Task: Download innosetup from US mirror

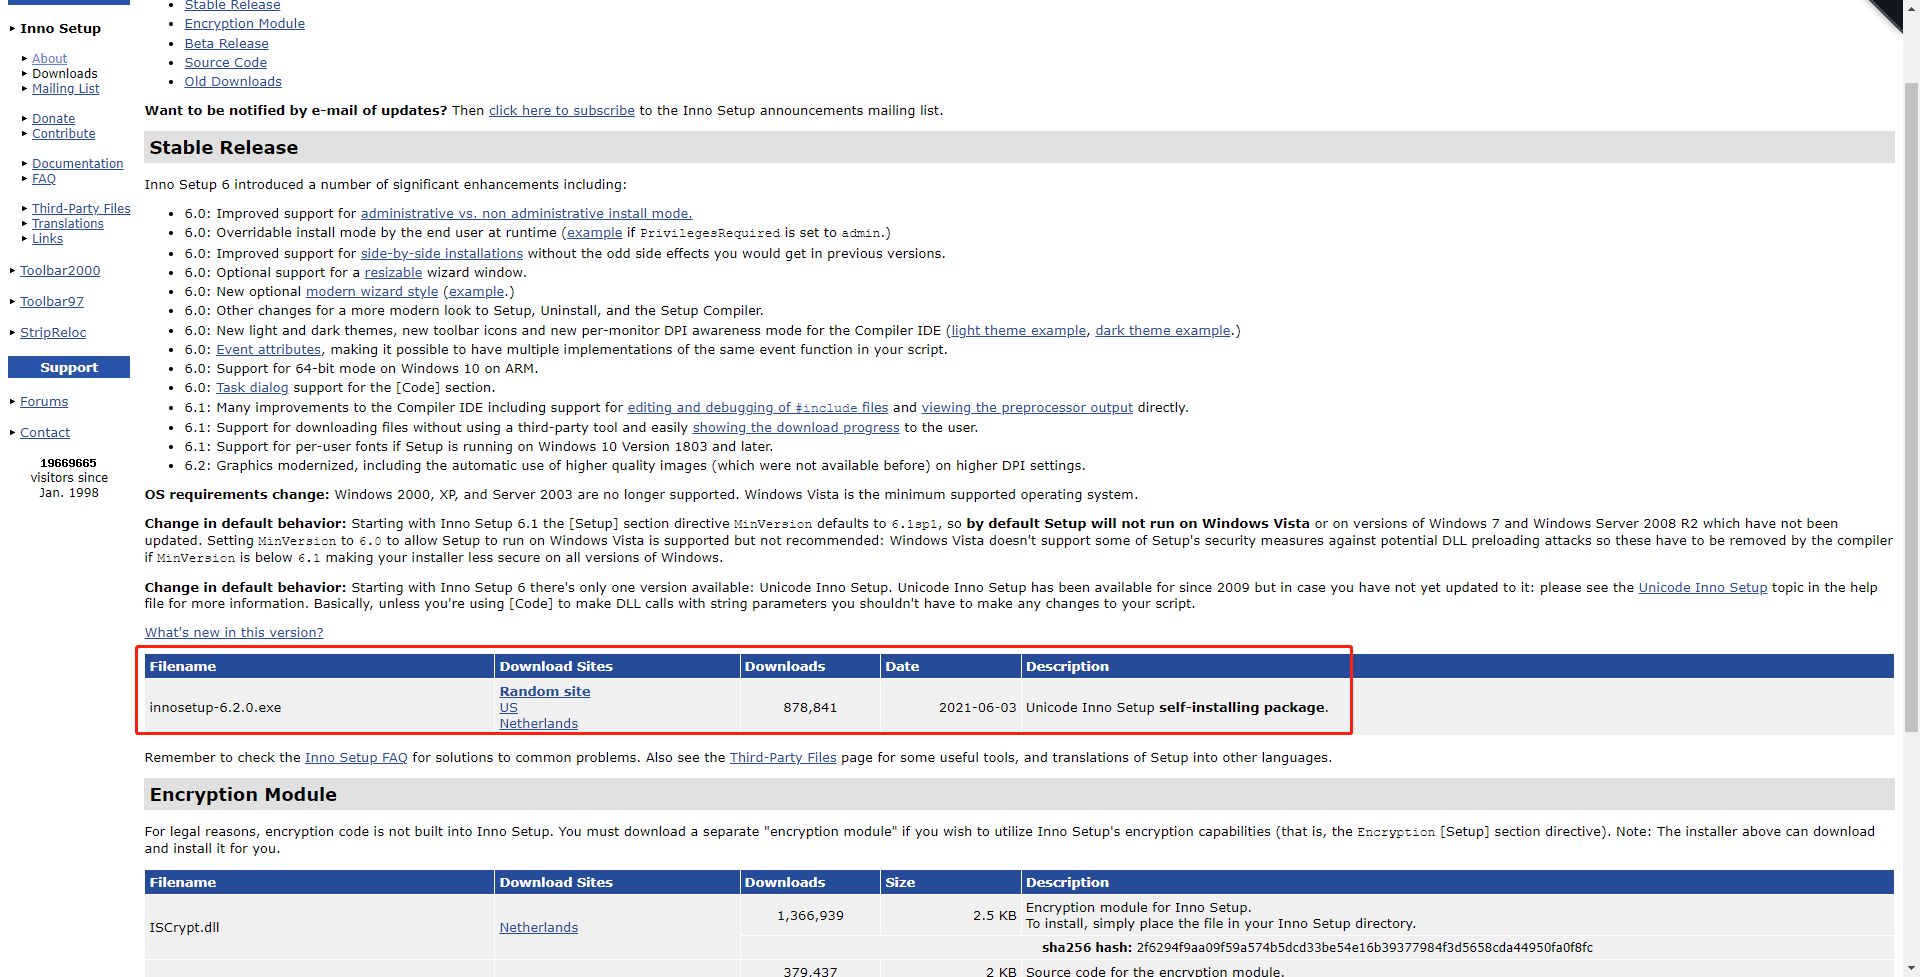Action: (509, 708)
